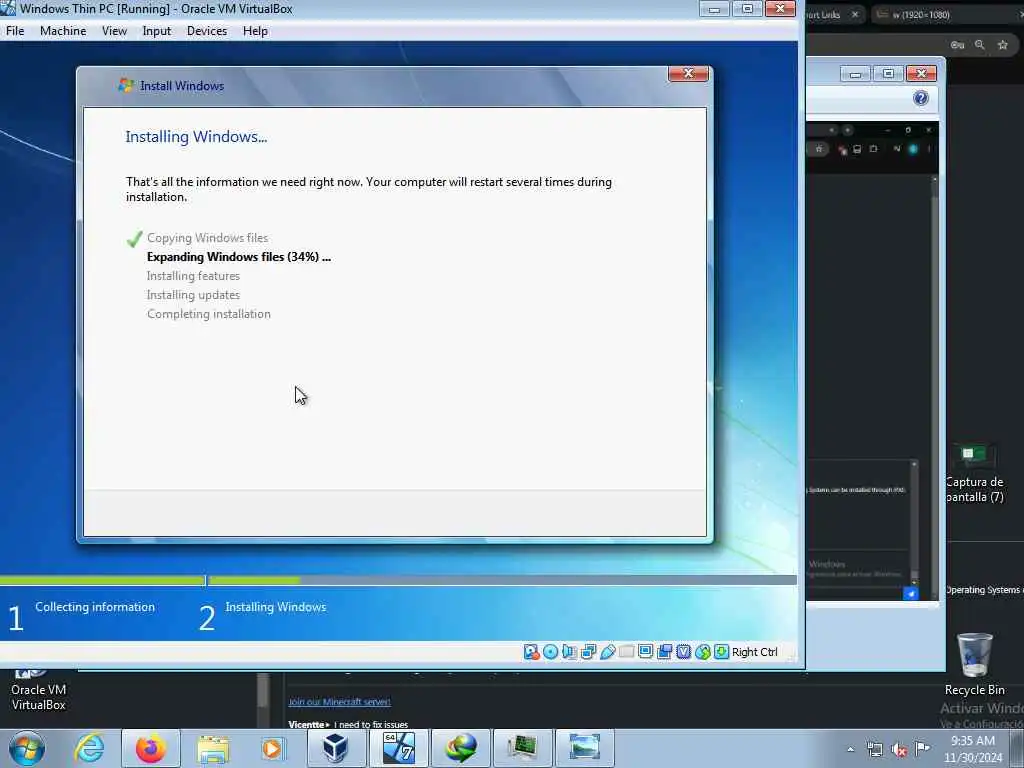The width and height of the screenshot is (1024, 768).
Task: Open the Machine menu in VirtualBox
Action: point(63,31)
